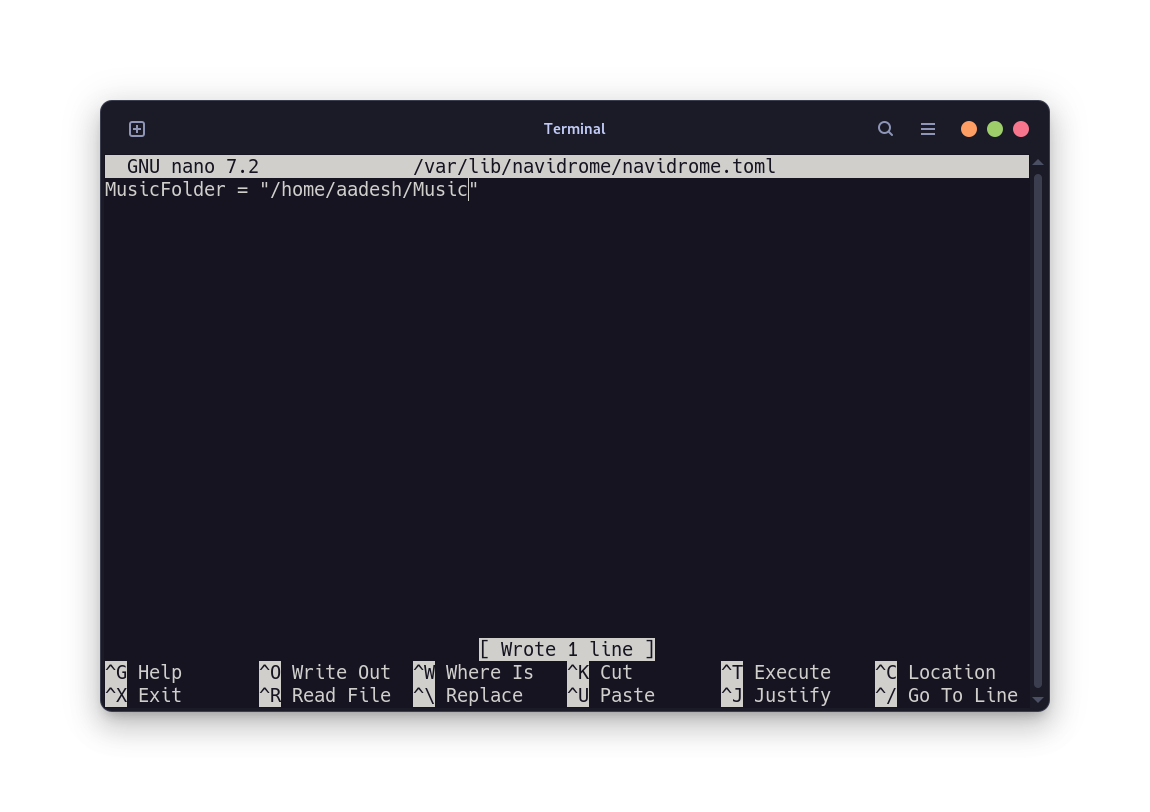The image size is (1150, 812).
Task: Click the Cut shortcut label
Action: point(602,672)
